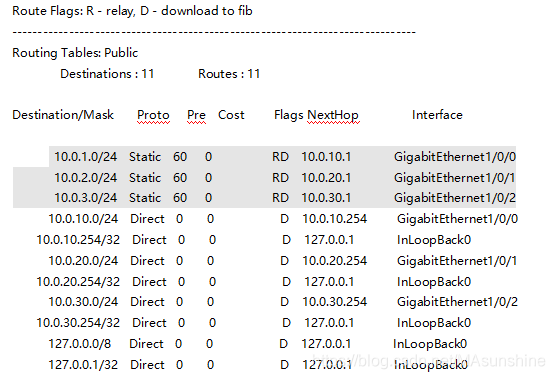
Task: Click GigabitEthernet1/0/2 in the 10.0.30.0/24 row
Action: point(457,302)
